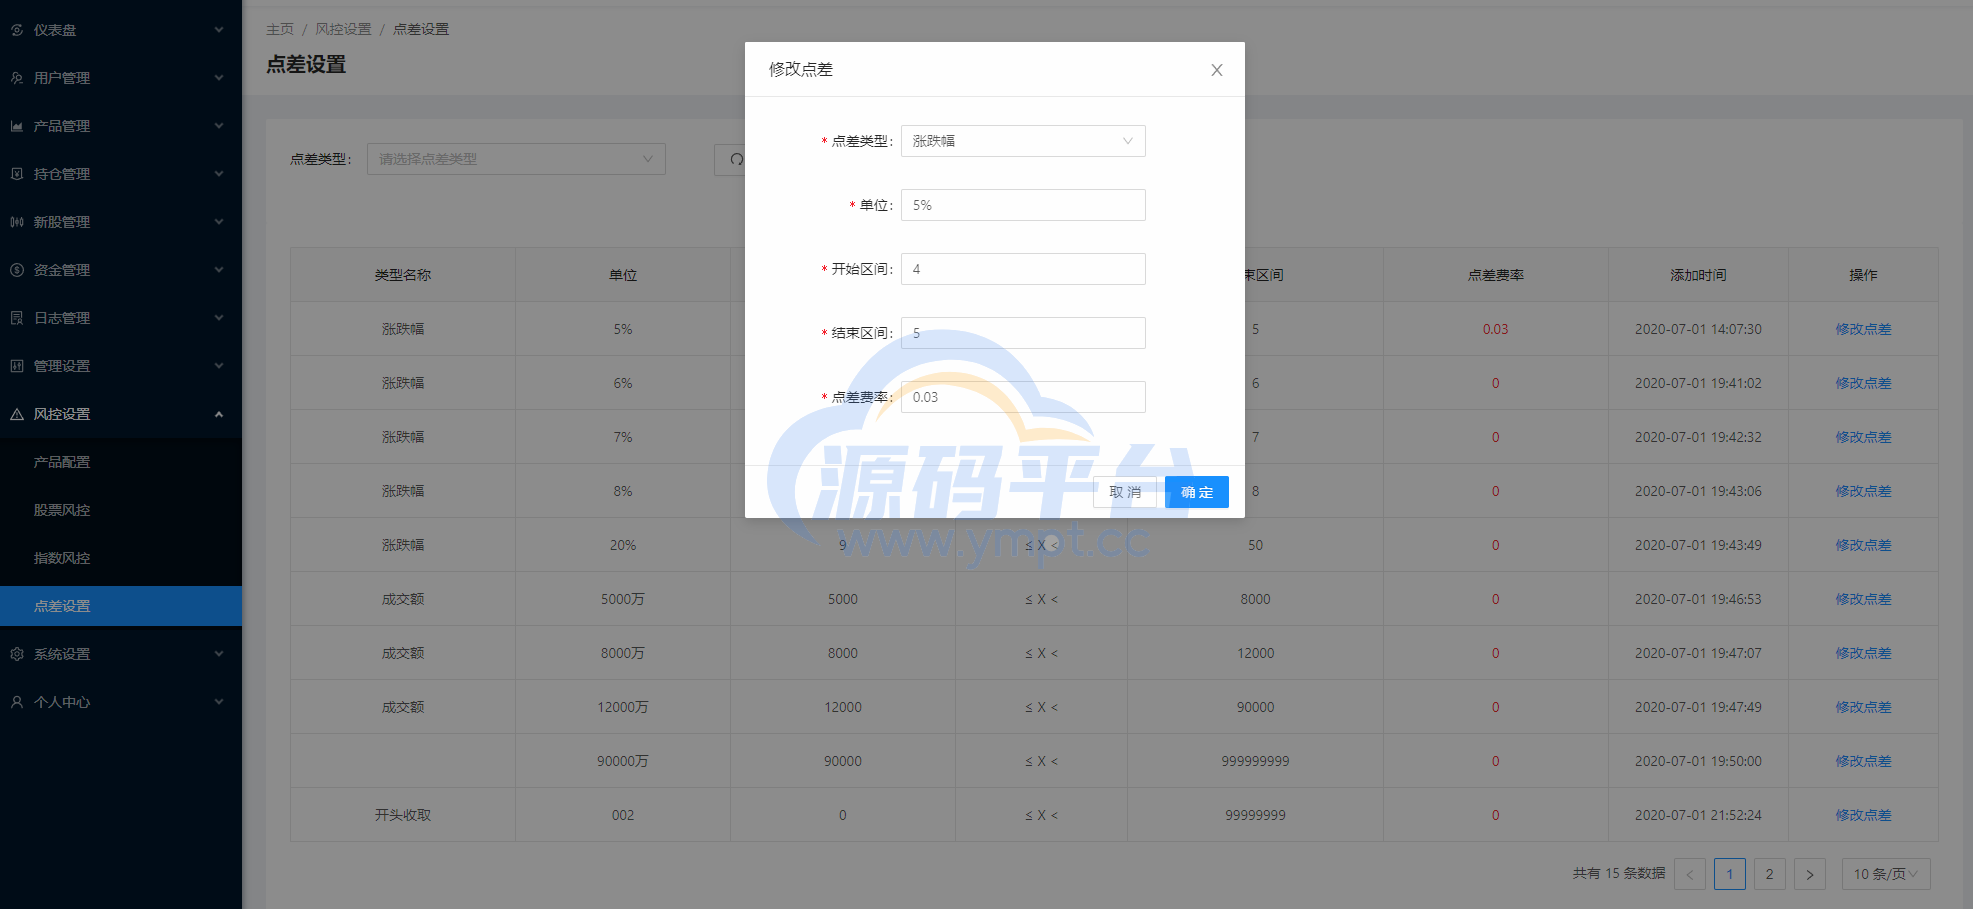Click the 单位 input field with 5%
1973x909 pixels.
click(1023, 205)
